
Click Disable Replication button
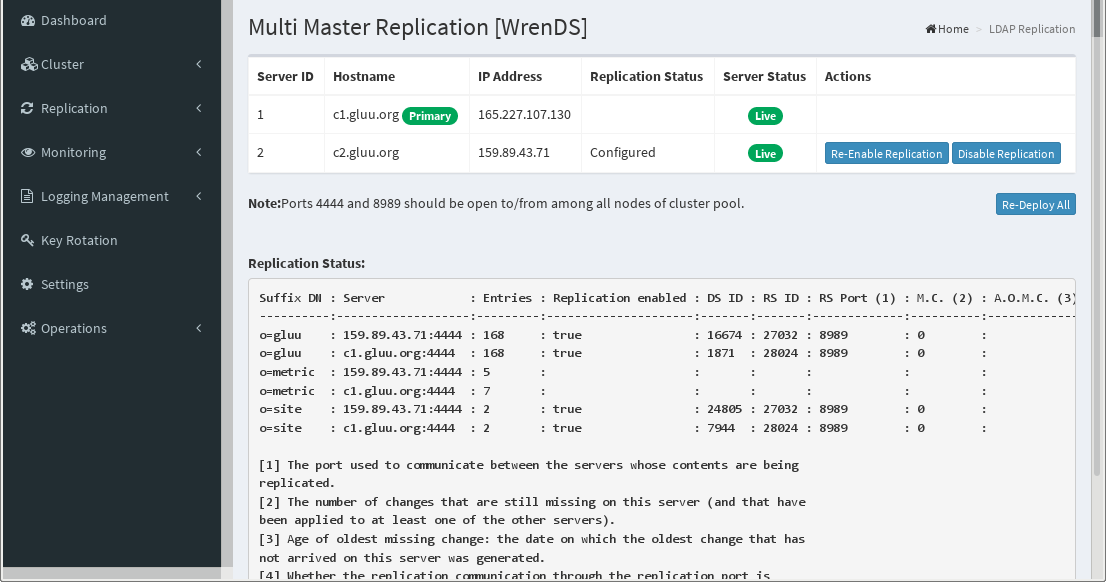(x=1006, y=153)
